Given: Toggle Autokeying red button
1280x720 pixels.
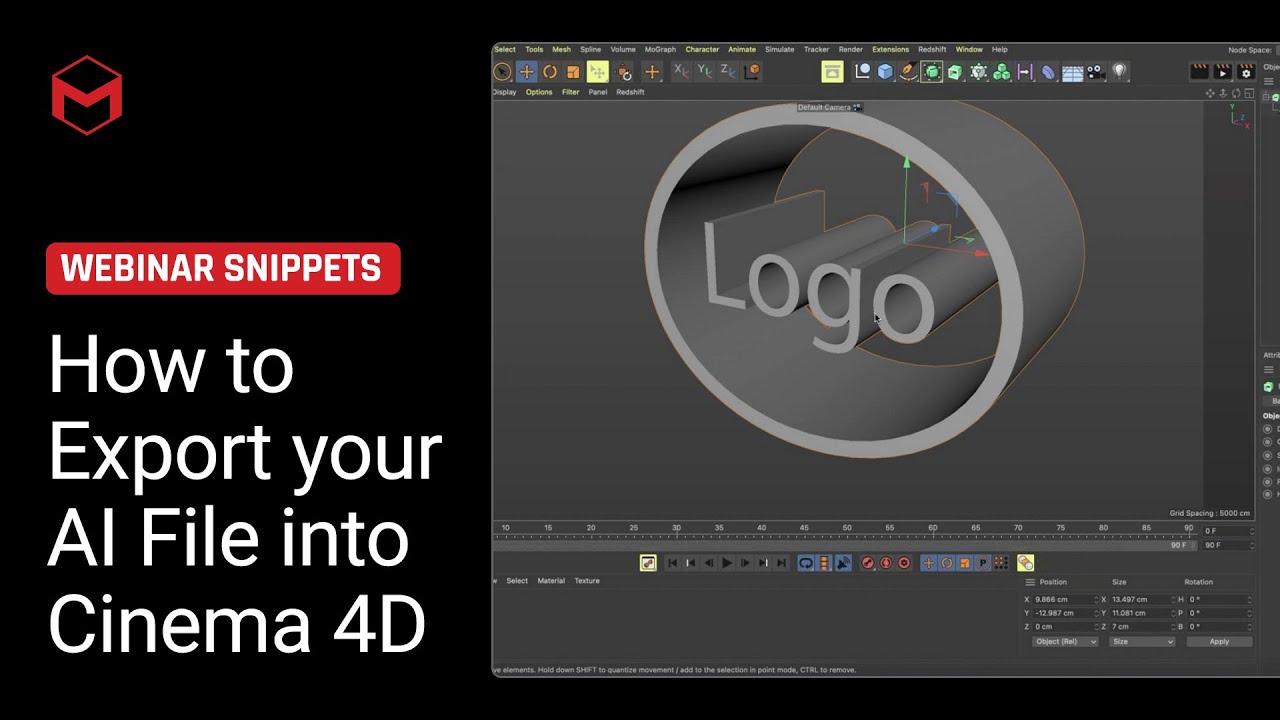Looking at the screenshot, I should point(886,563).
